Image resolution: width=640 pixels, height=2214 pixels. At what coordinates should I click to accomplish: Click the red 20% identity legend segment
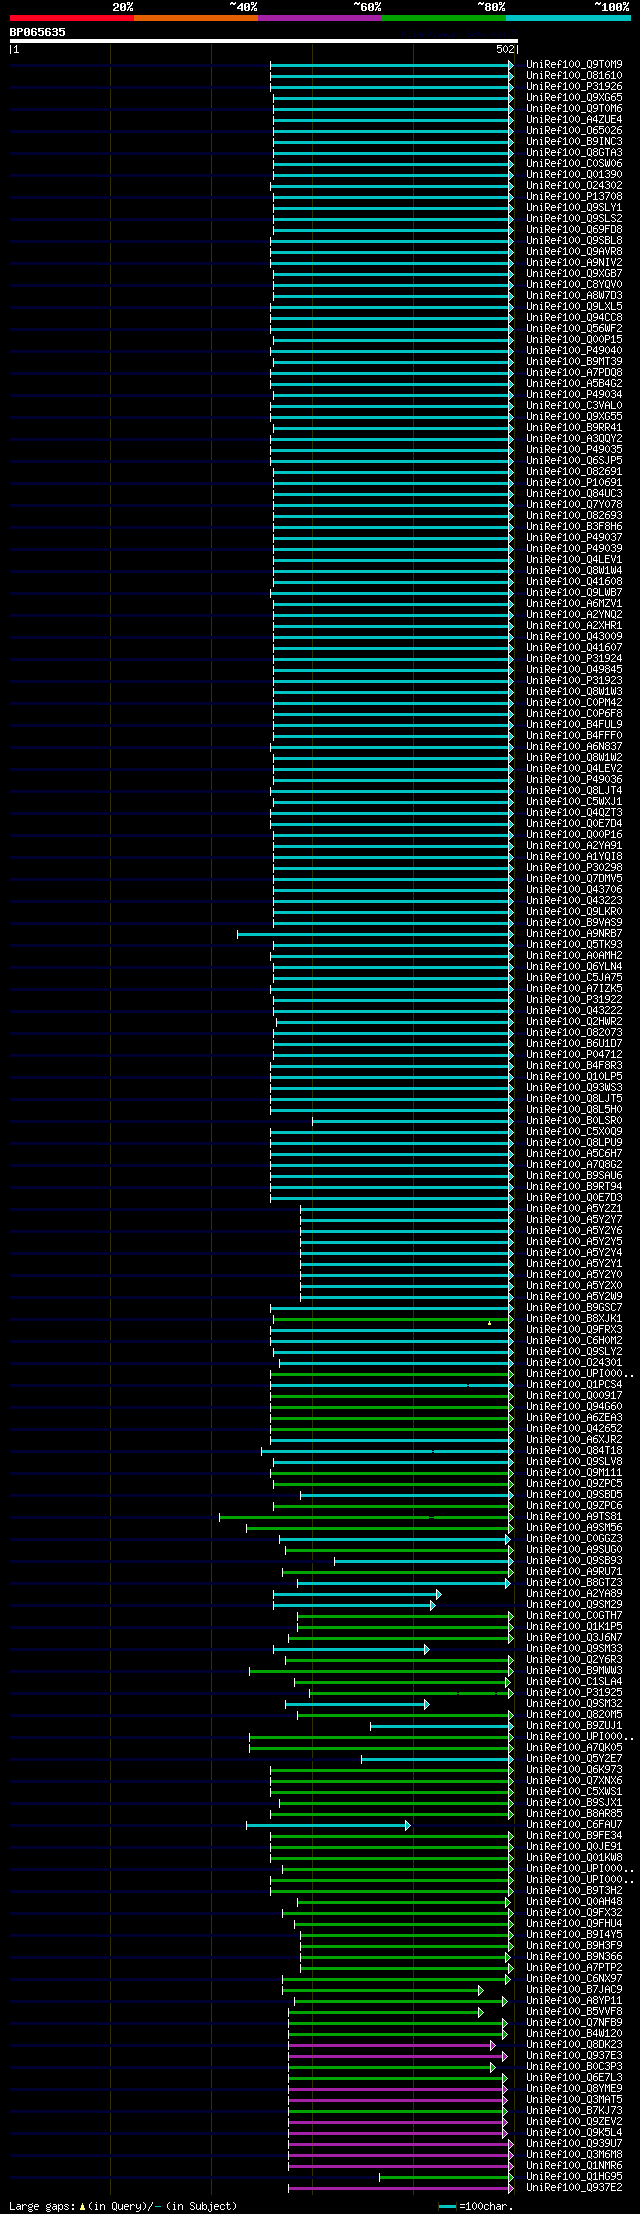click(71, 18)
